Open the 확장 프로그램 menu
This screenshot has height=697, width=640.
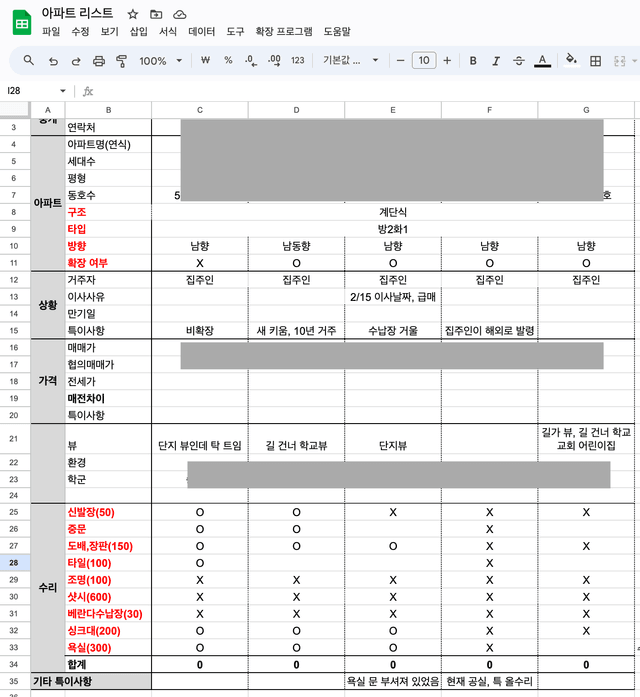(284, 32)
